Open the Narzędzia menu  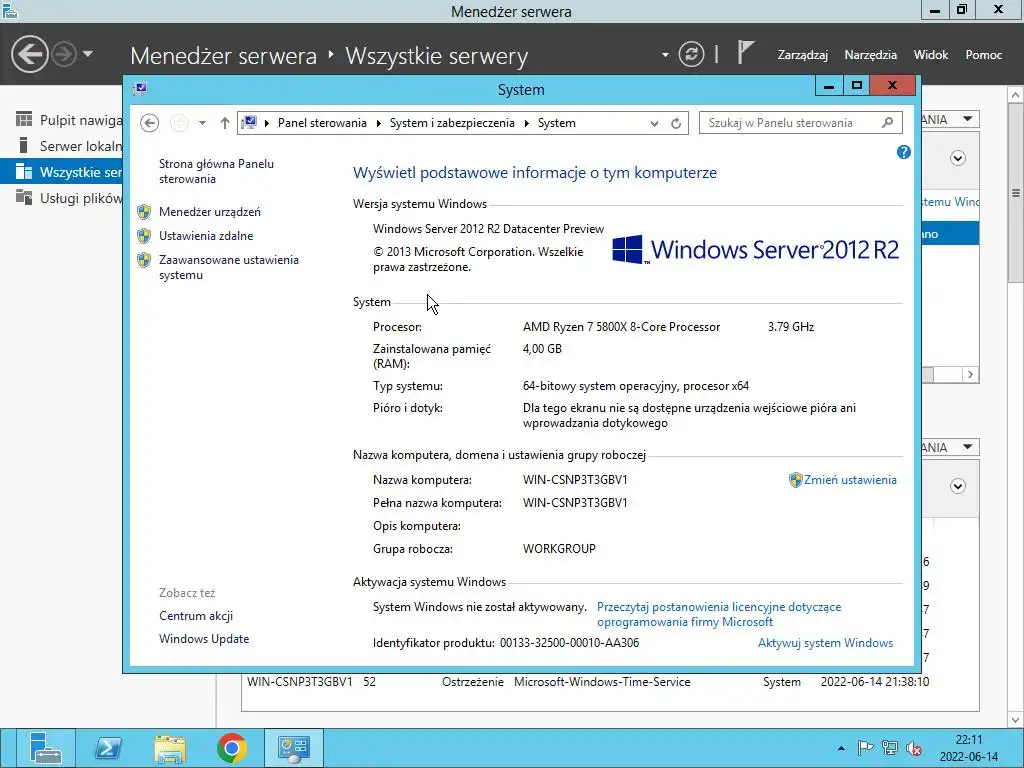coord(871,55)
